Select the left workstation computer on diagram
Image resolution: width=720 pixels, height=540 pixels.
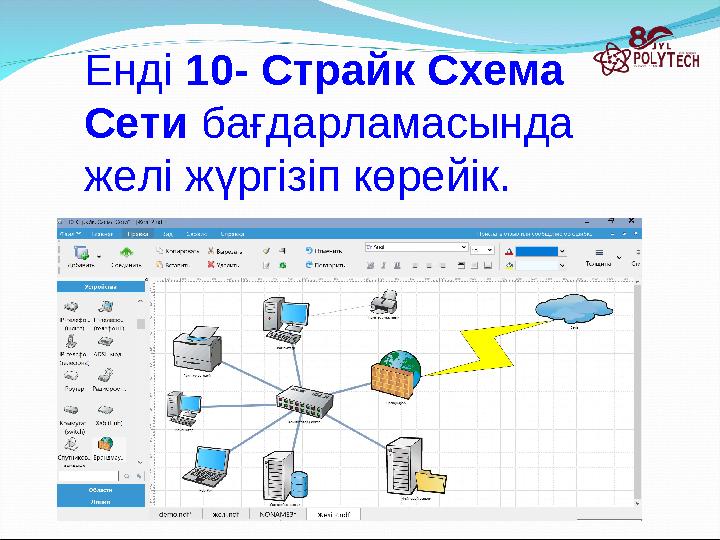pos(184,409)
